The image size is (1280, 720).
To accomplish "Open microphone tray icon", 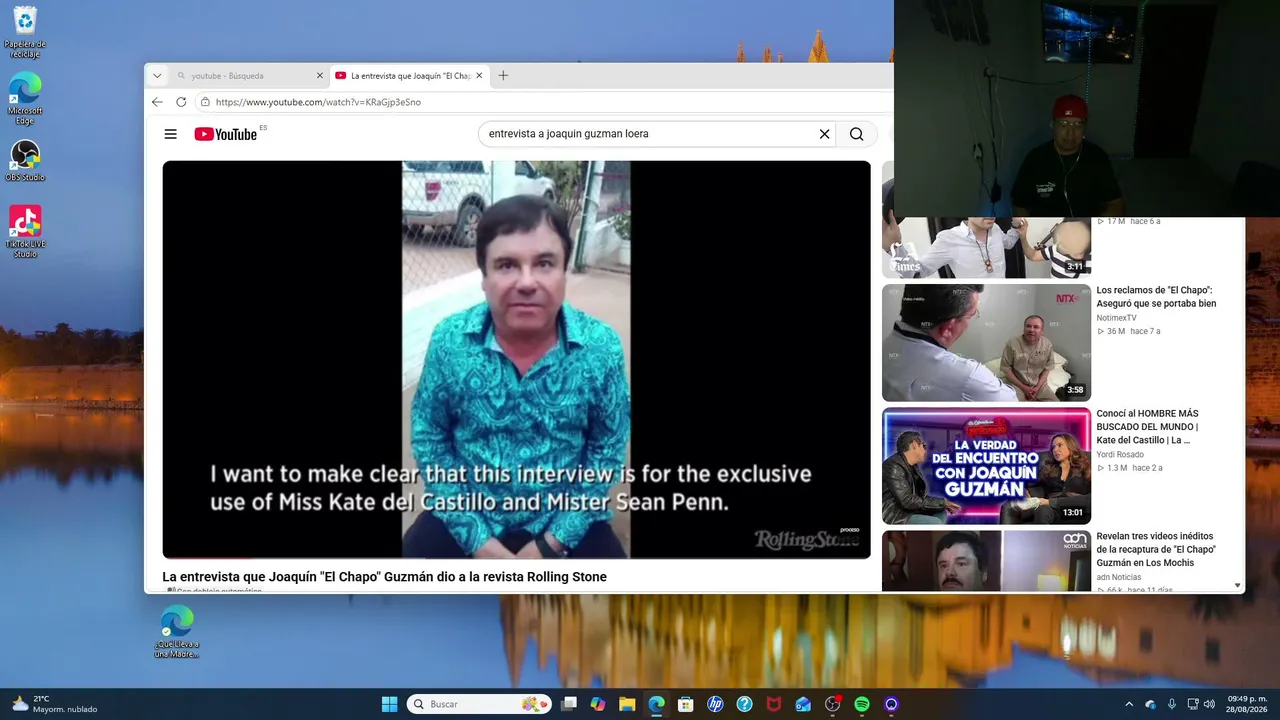I will pos(1171,704).
